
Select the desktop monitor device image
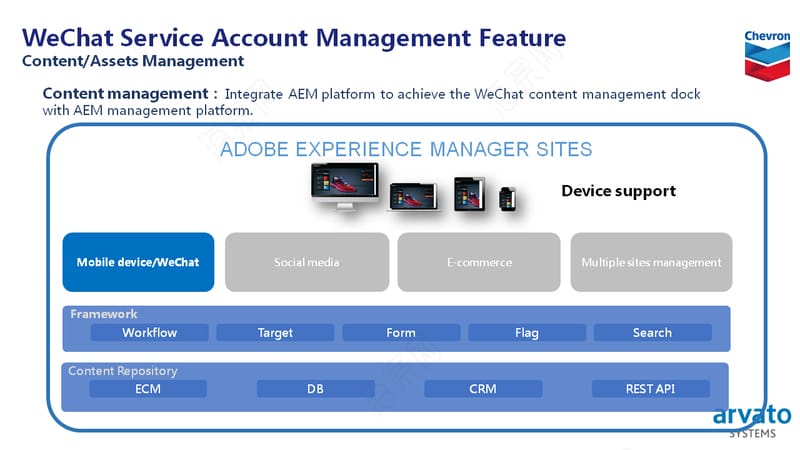point(345,186)
